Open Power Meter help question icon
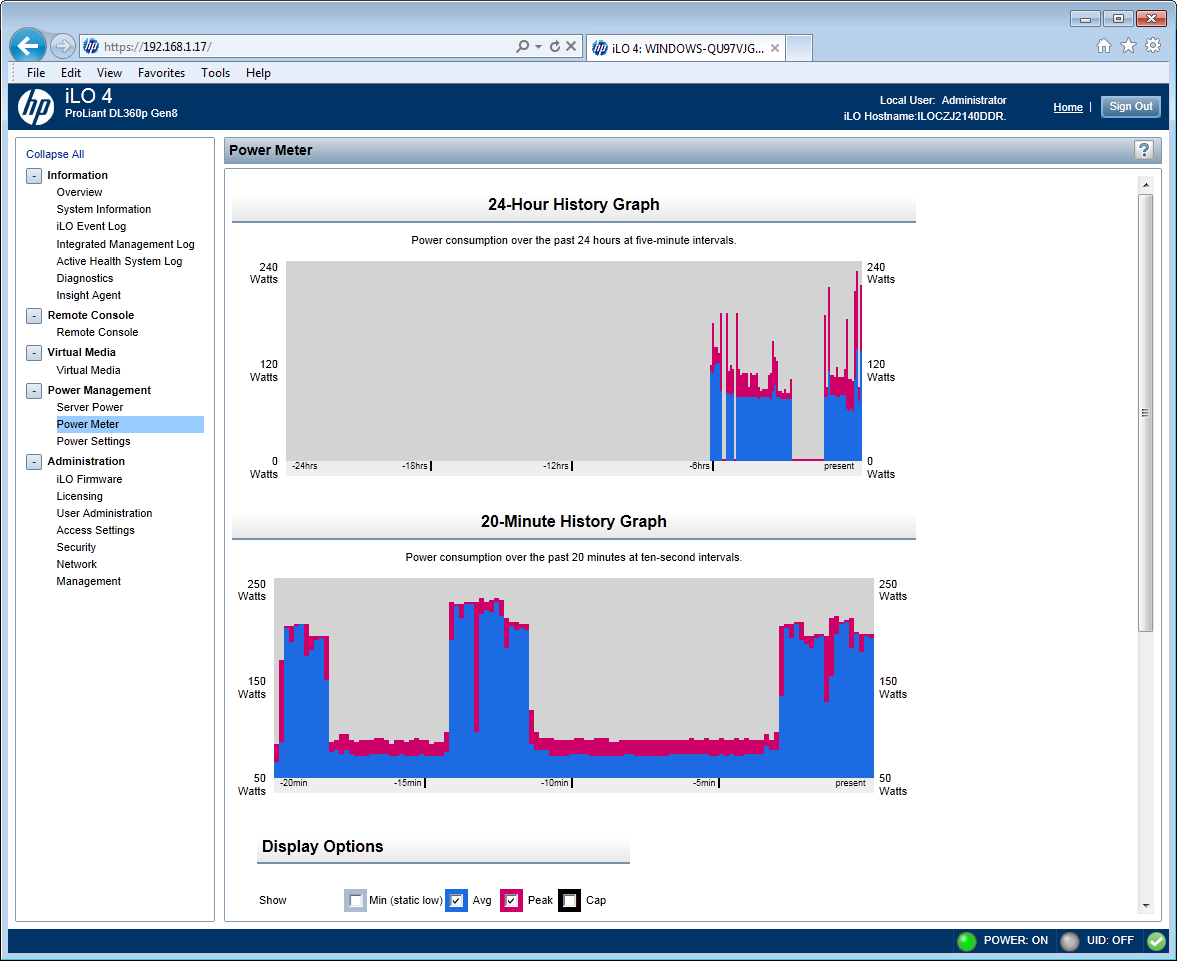This screenshot has height=961, width=1177. (1143, 150)
